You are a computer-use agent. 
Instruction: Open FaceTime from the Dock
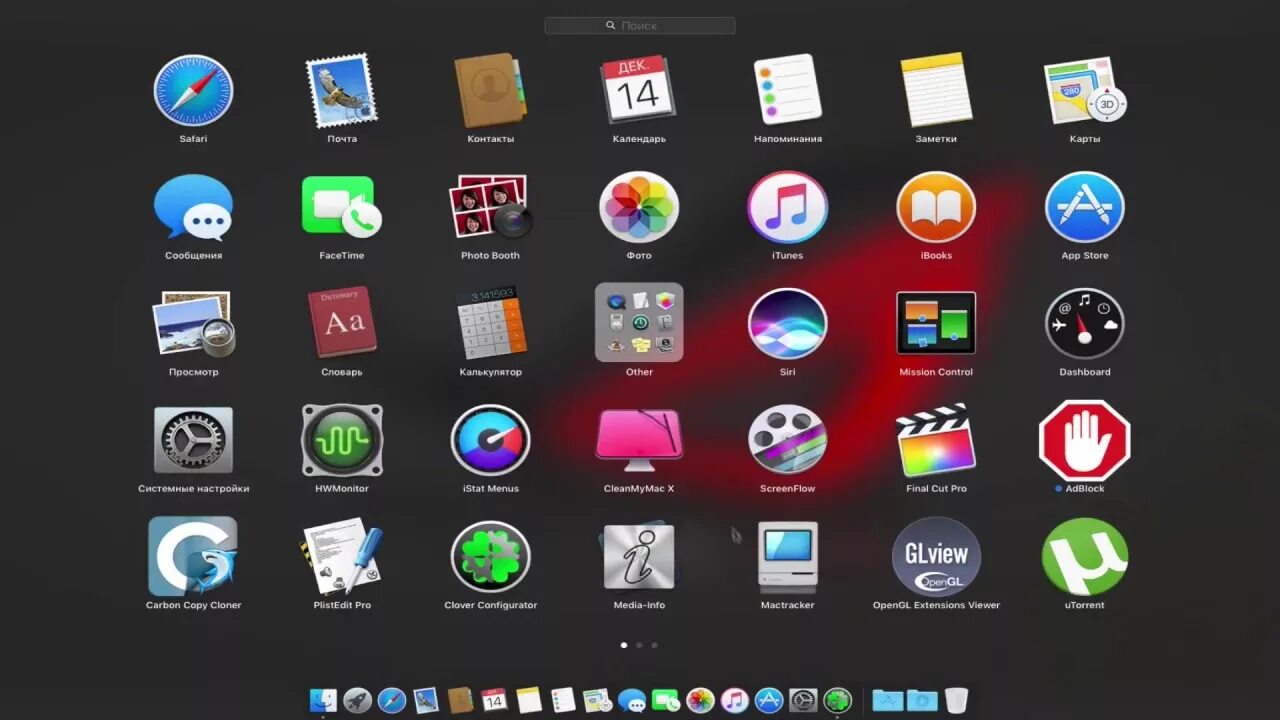665,700
